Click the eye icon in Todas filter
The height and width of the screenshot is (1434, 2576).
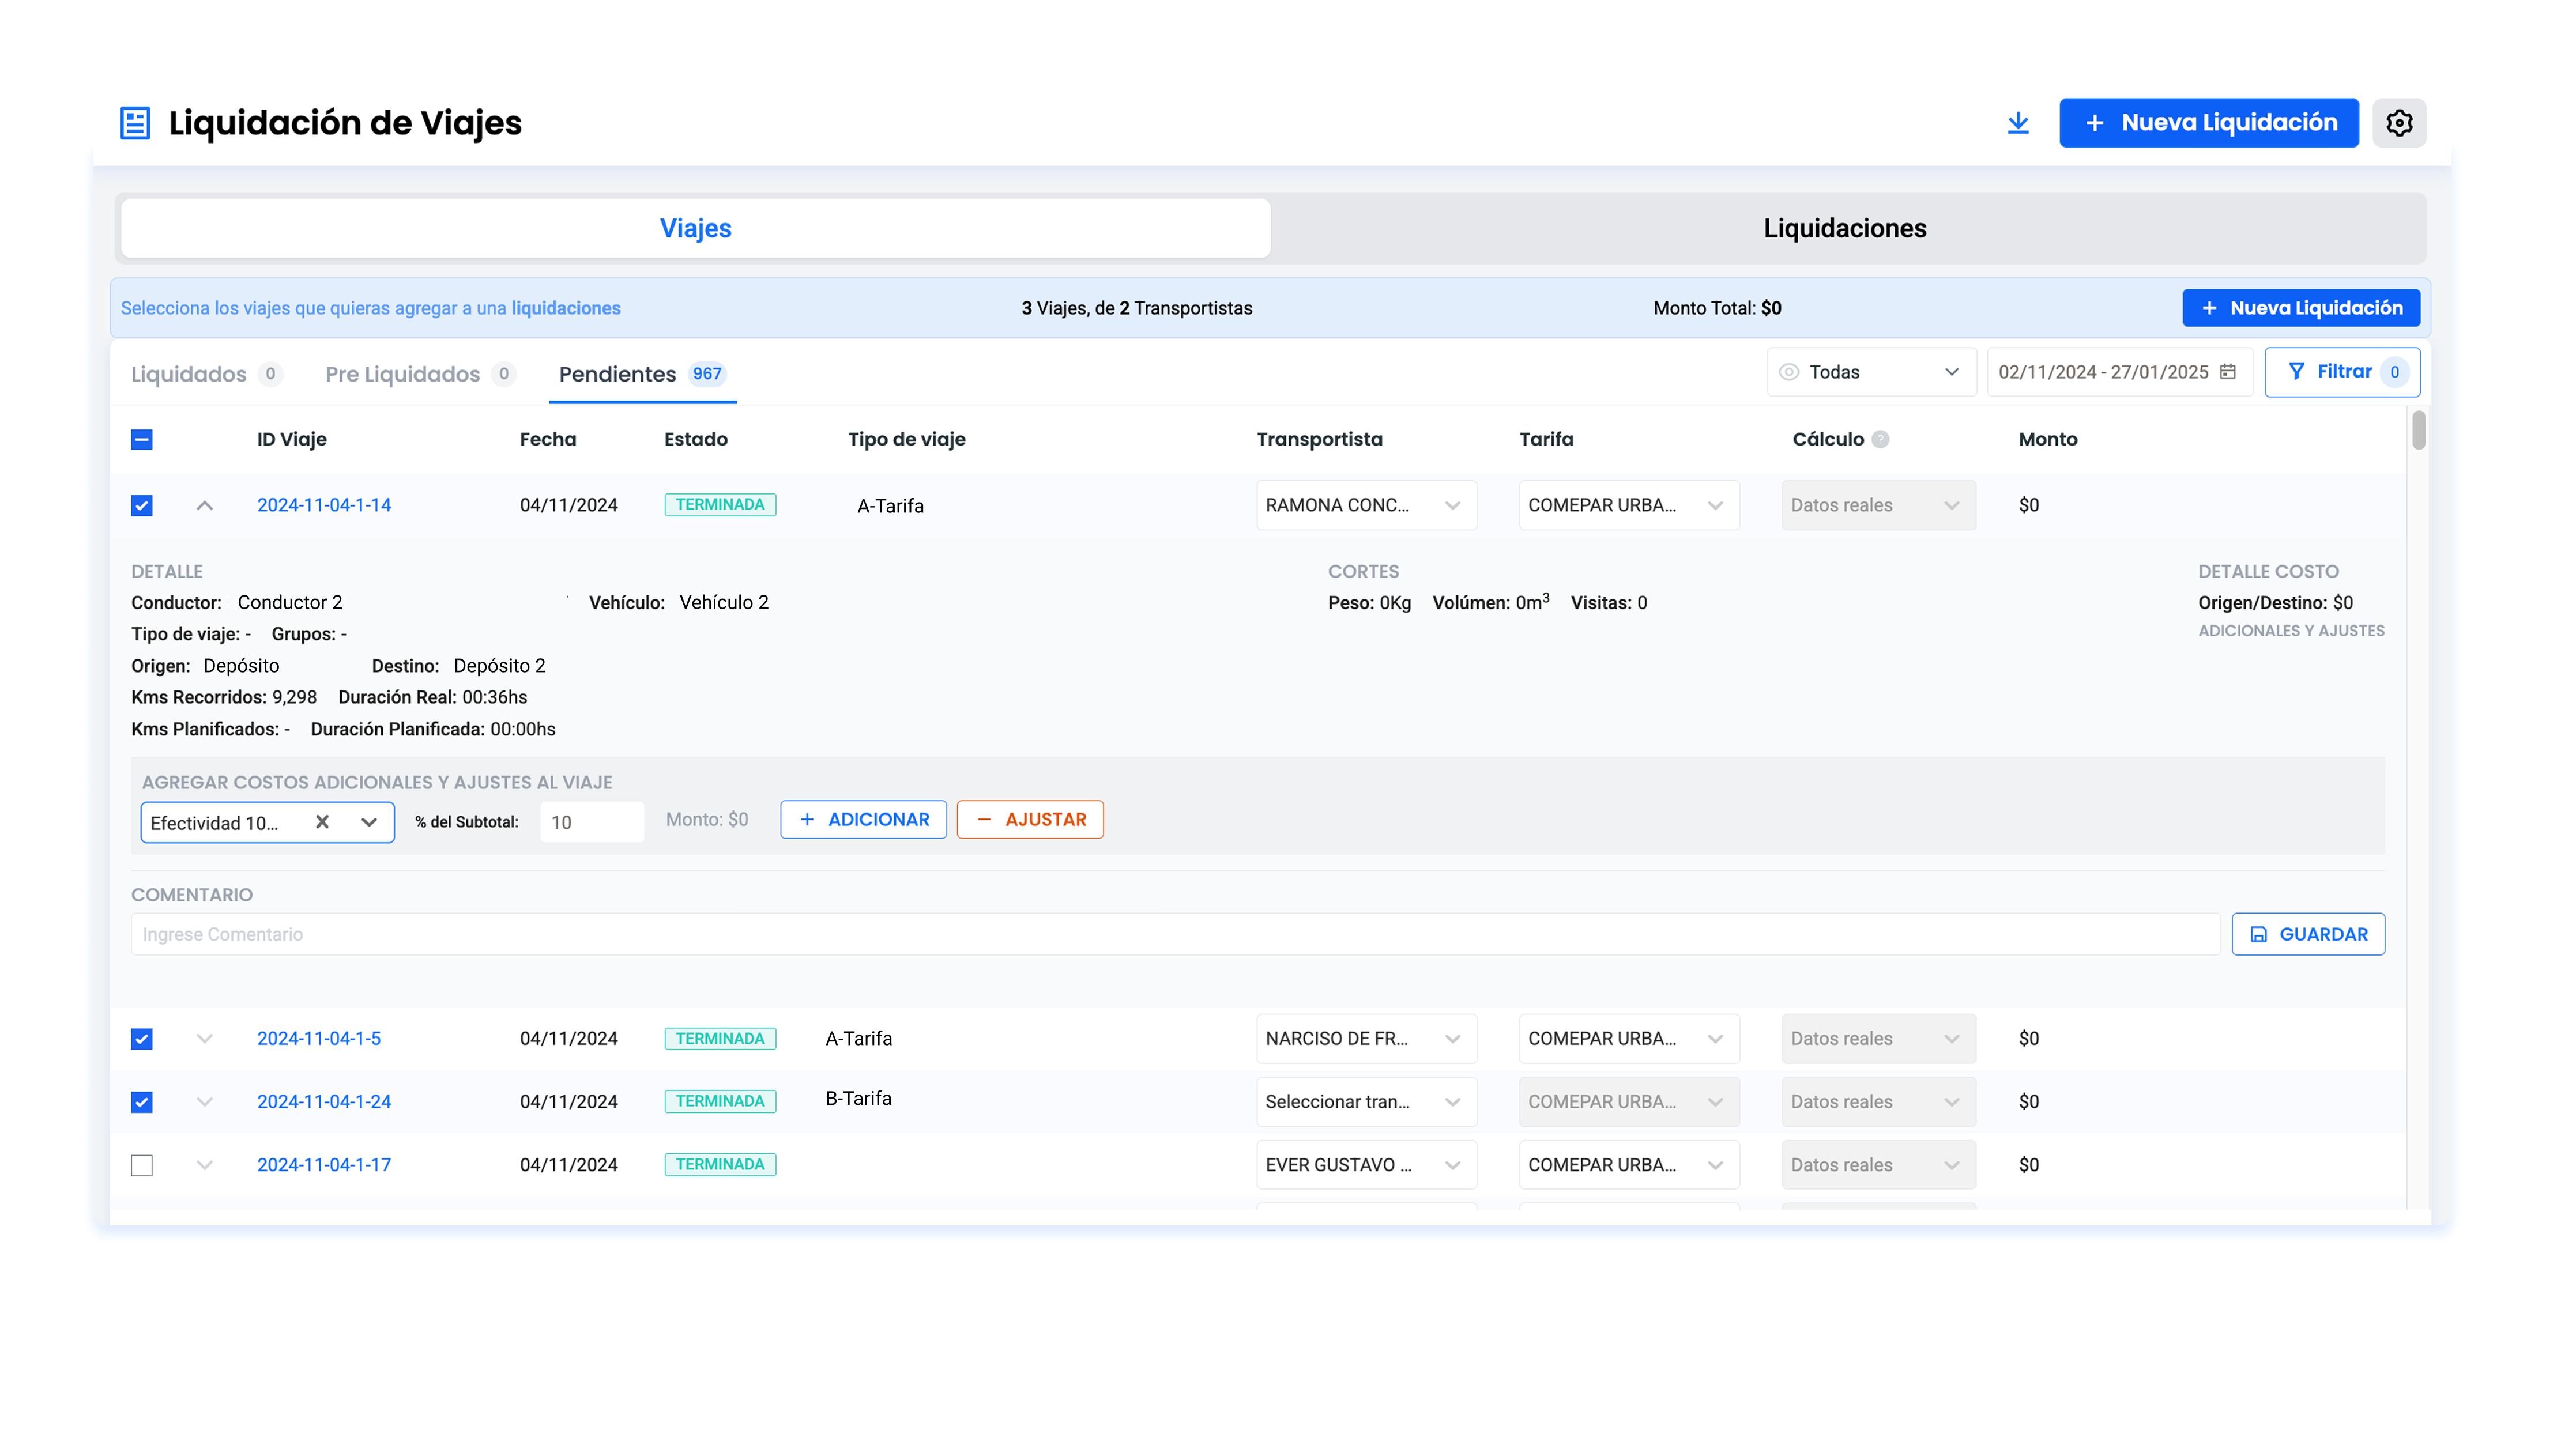coord(1789,372)
